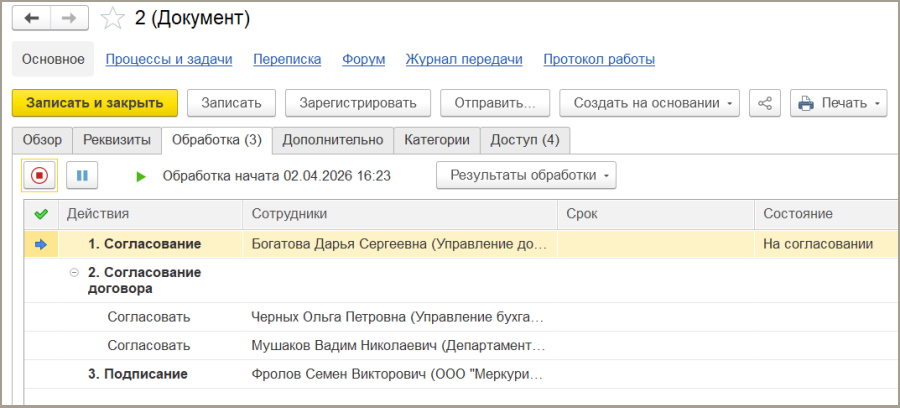The height and width of the screenshot is (408, 900).
Task: Click the 'Черных Ольга Петровна' employee cell
Action: (x=399, y=317)
